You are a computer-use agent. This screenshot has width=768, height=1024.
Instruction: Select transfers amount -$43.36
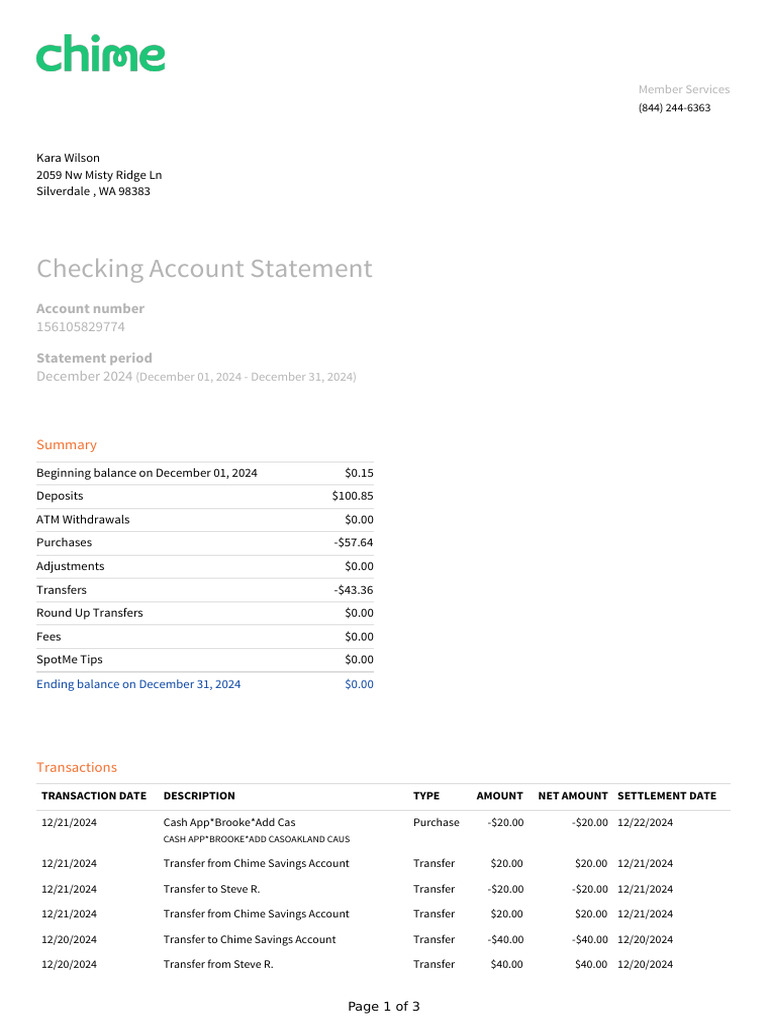pyautogui.click(x=353, y=590)
